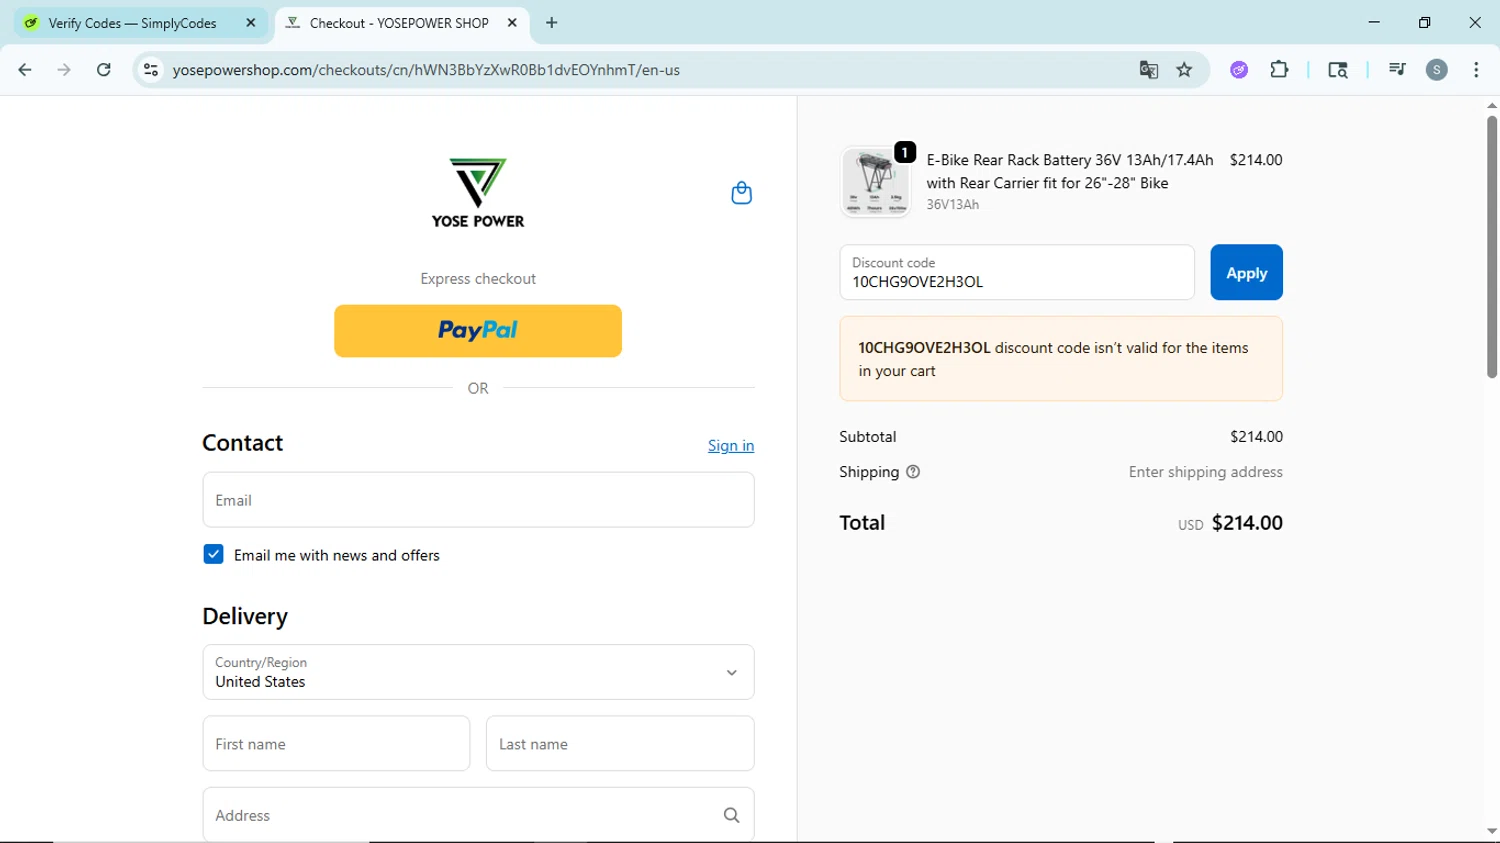Open the shopping bag cart icon
Viewport: 1500px width, 843px height.
pos(741,193)
